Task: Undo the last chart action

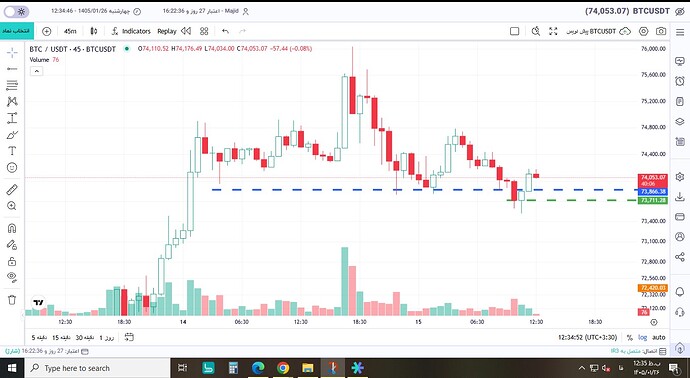Action: (225, 31)
